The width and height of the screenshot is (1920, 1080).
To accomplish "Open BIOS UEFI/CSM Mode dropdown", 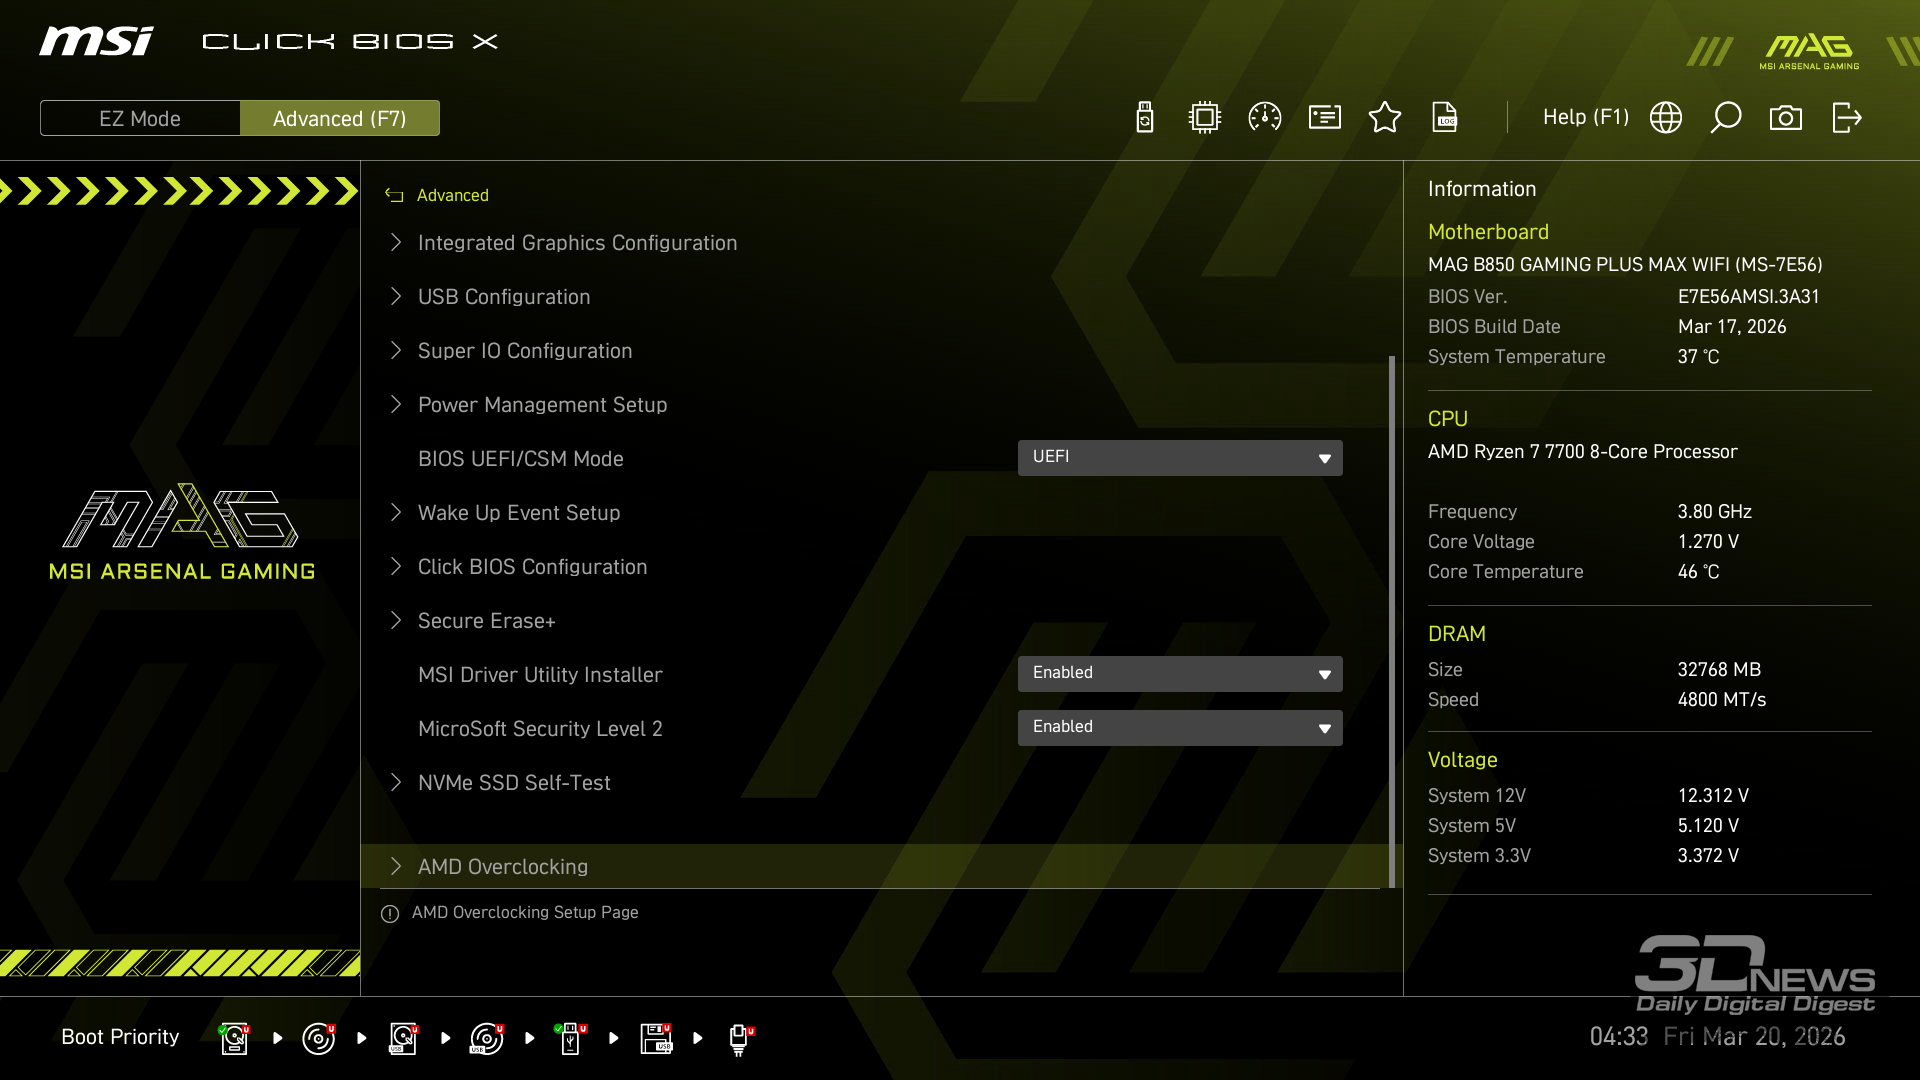I will coord(1180,458).
